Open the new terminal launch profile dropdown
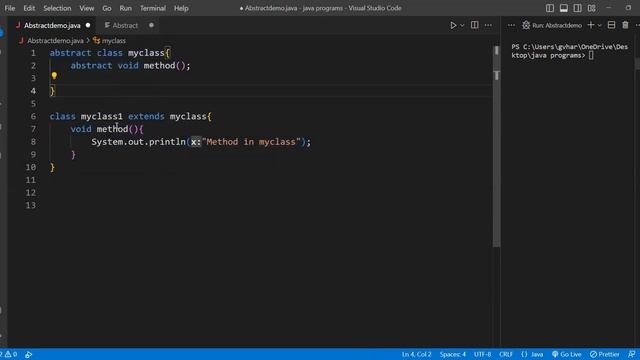This screenshot has width=640, height=360. click(600, 25)
